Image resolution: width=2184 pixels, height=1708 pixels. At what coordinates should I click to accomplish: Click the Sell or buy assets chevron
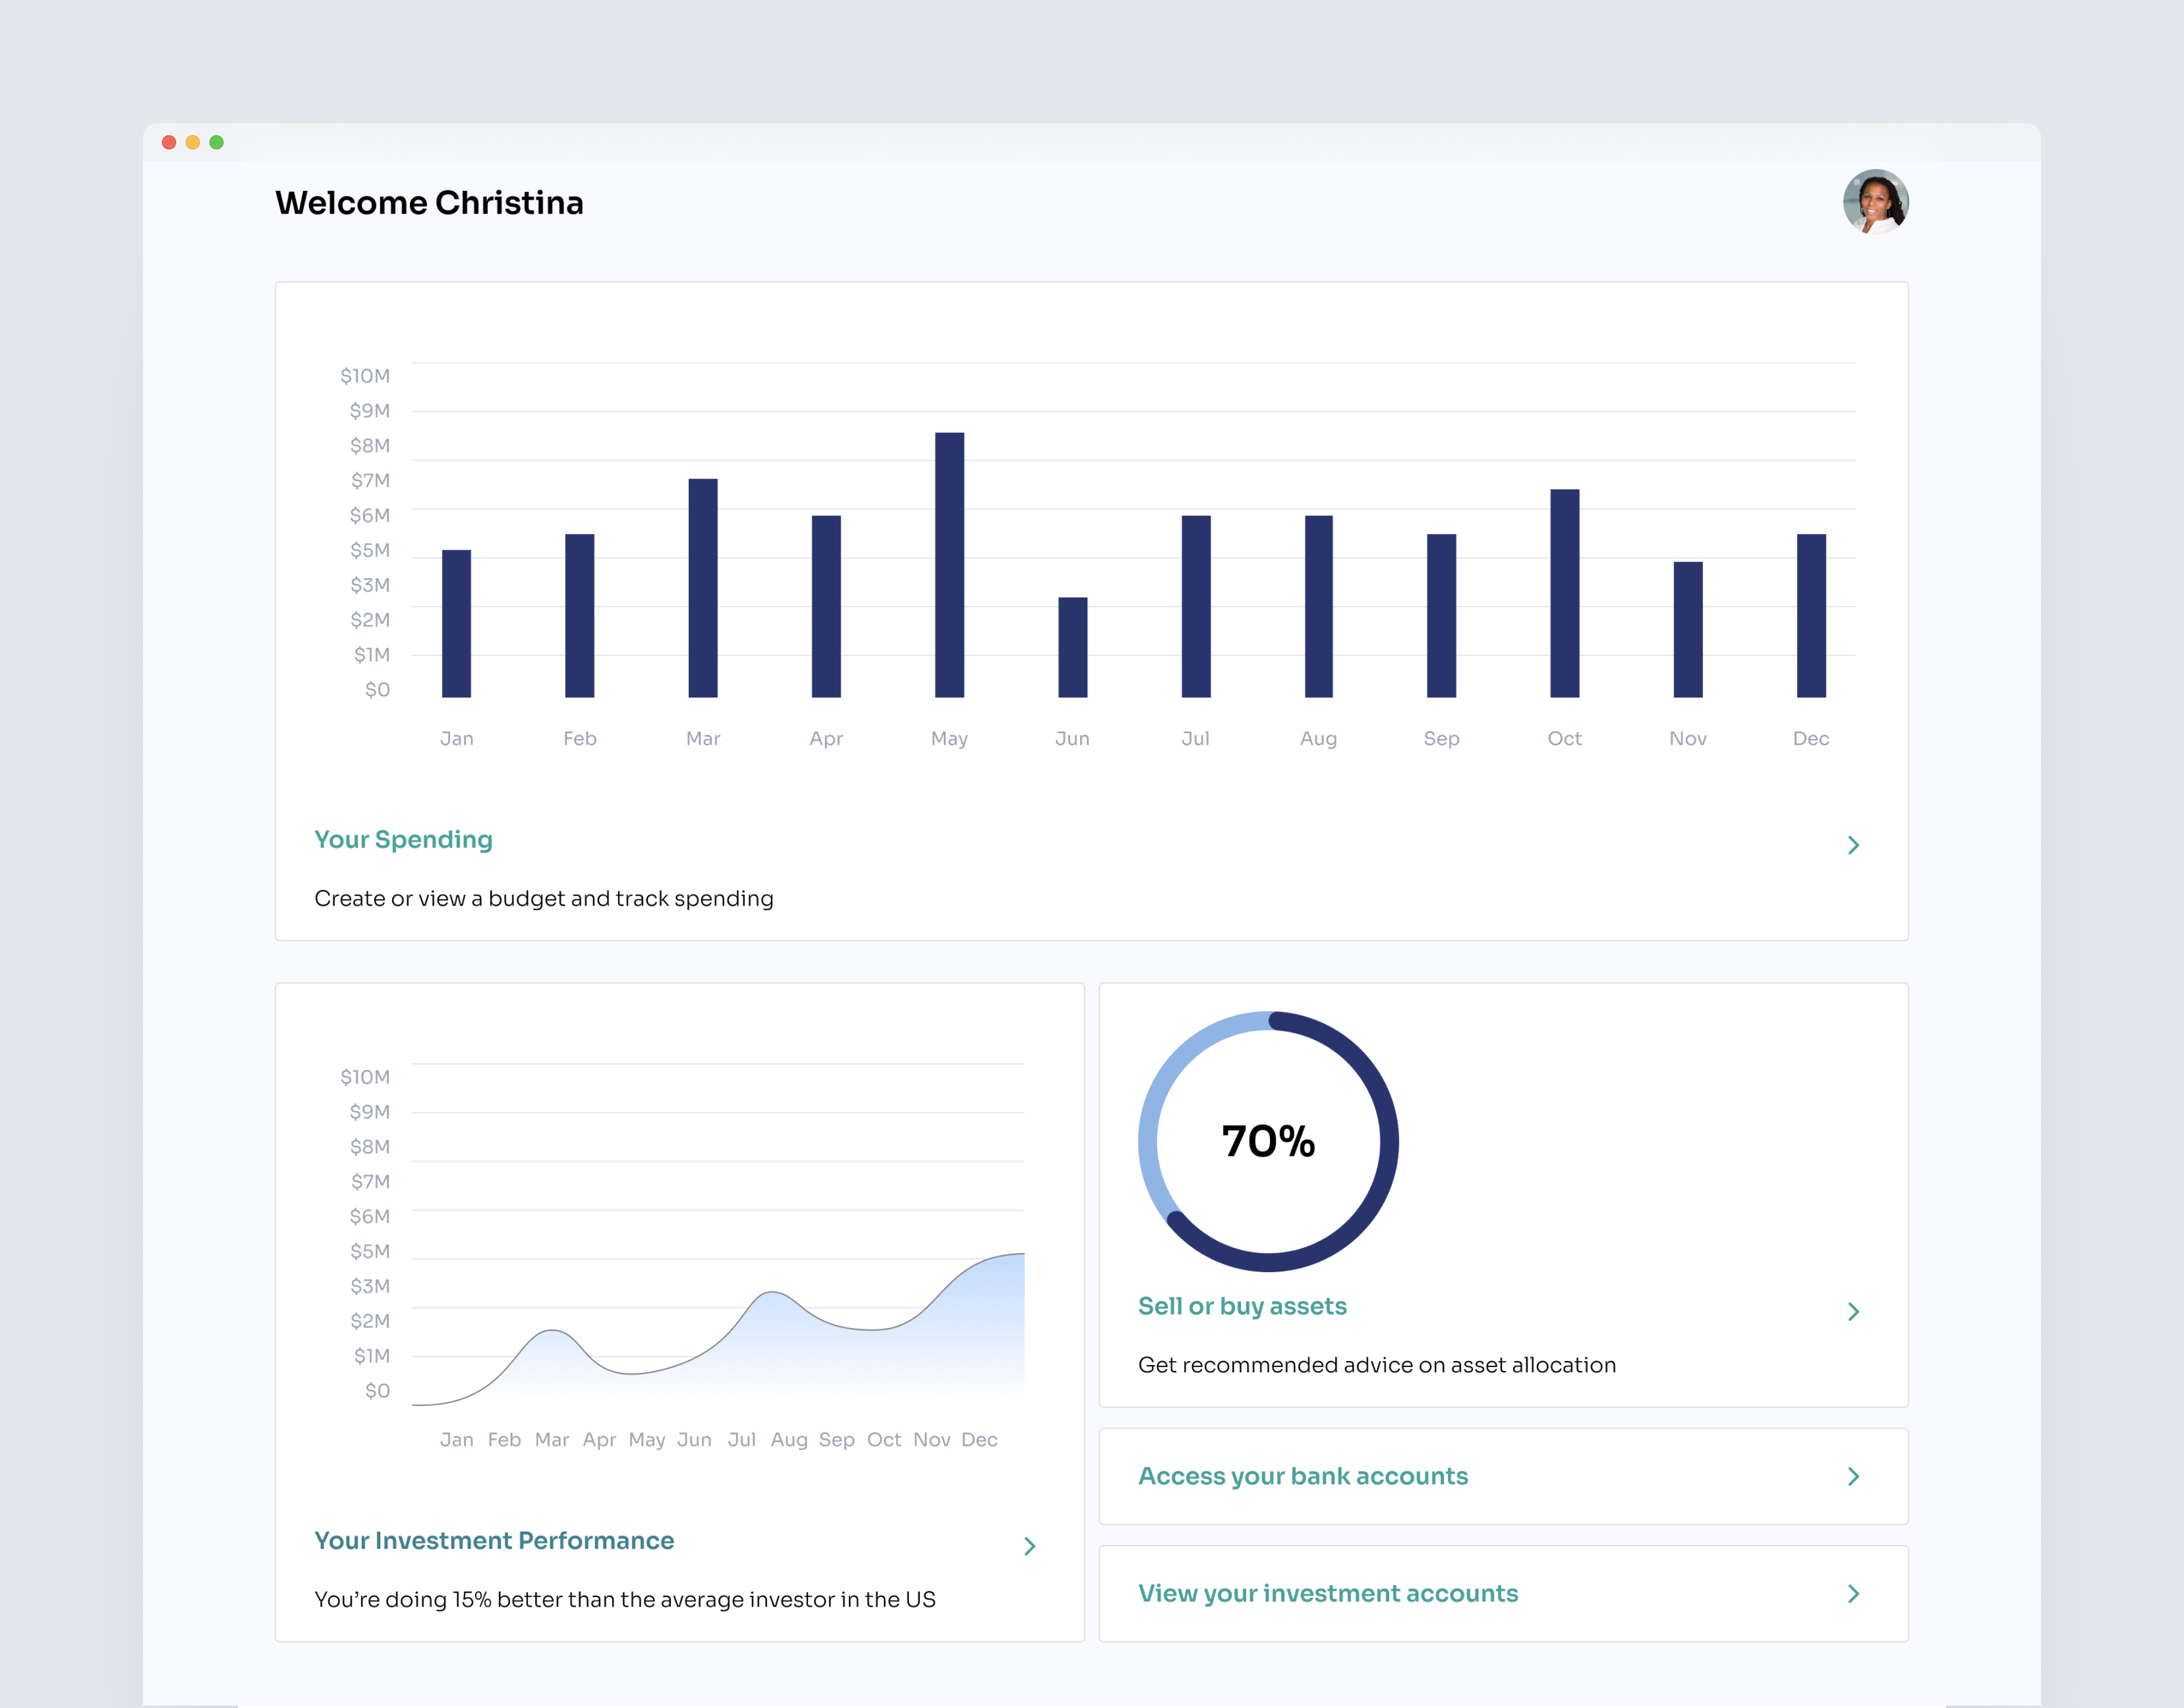(x=1853, y=1311)
